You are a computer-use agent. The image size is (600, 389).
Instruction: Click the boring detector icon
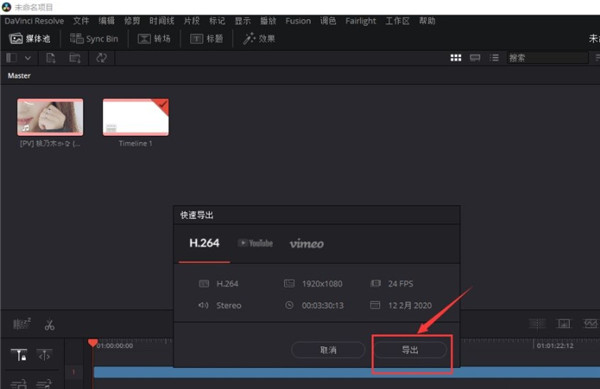coord(21,324)
